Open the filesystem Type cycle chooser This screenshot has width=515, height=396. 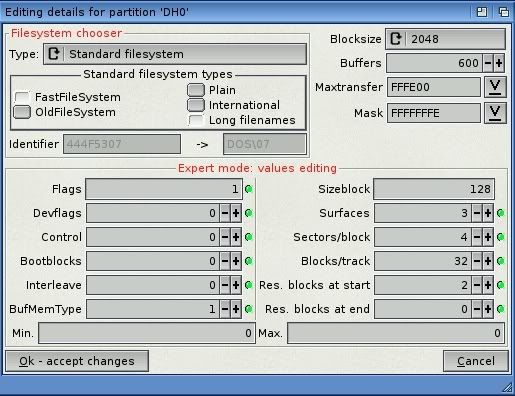click(x=175, y=54)
